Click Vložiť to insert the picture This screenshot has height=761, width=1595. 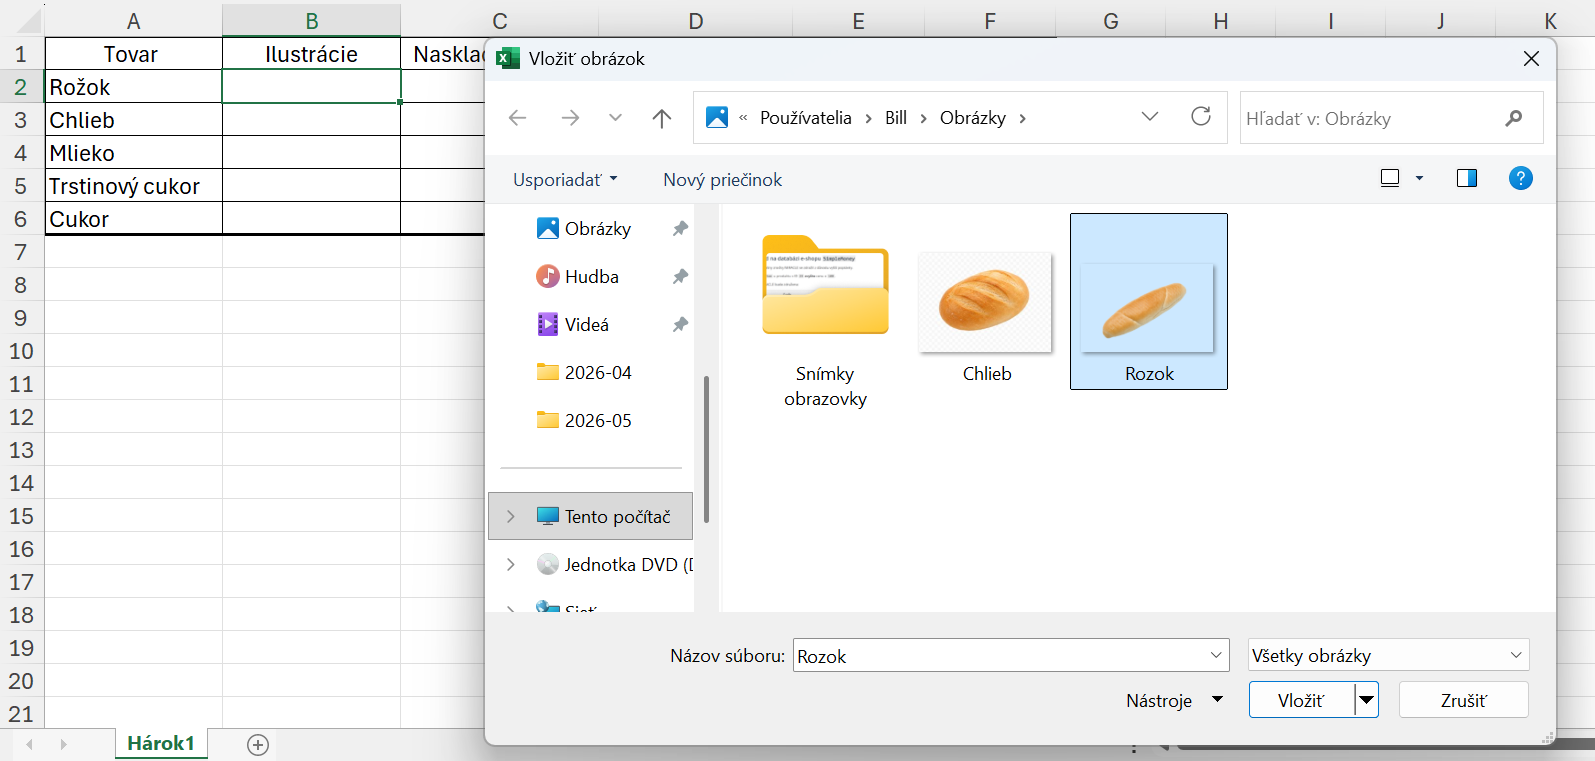pyautogui.click(x=1301, y=701)
